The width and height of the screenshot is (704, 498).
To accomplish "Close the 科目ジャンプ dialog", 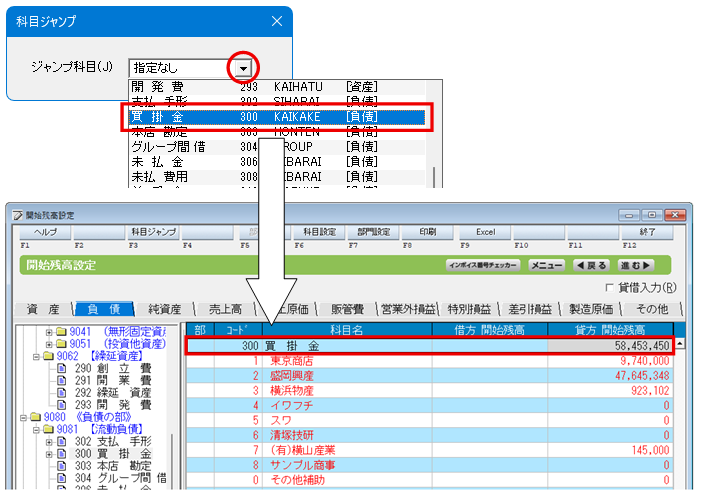I will 276,20.
